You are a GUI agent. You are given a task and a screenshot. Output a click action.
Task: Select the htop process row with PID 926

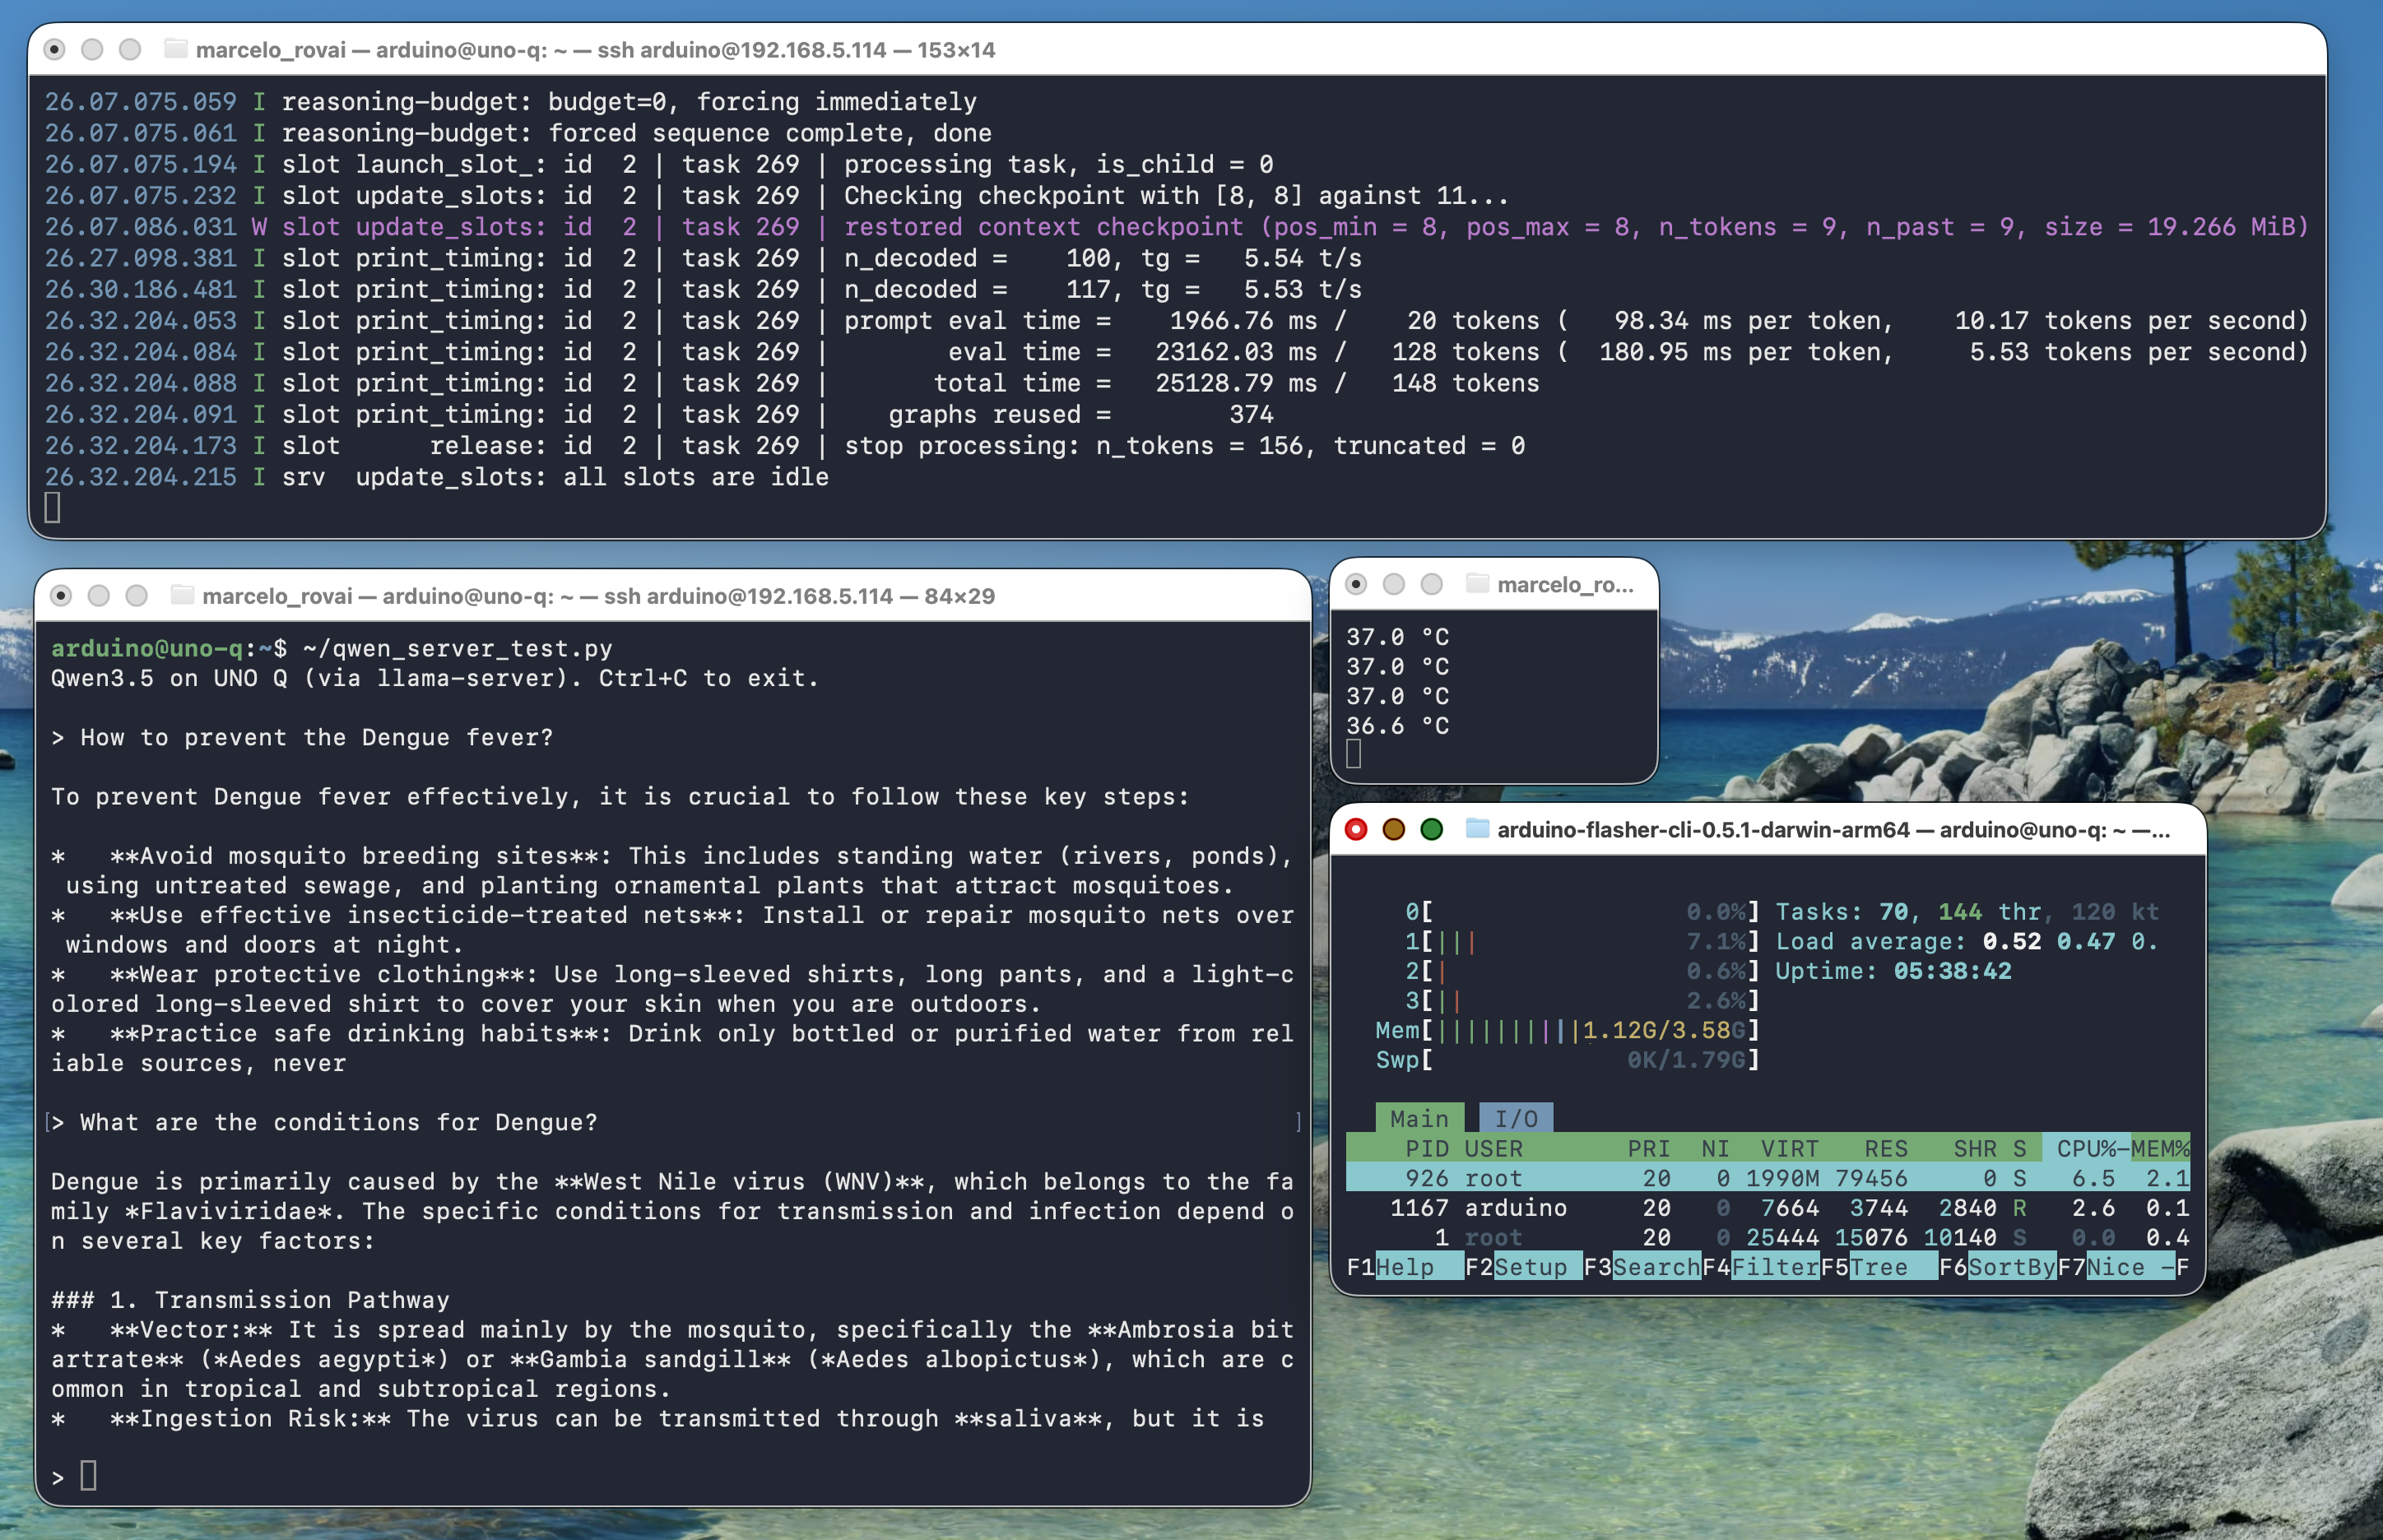[x=1768, y=1178]
